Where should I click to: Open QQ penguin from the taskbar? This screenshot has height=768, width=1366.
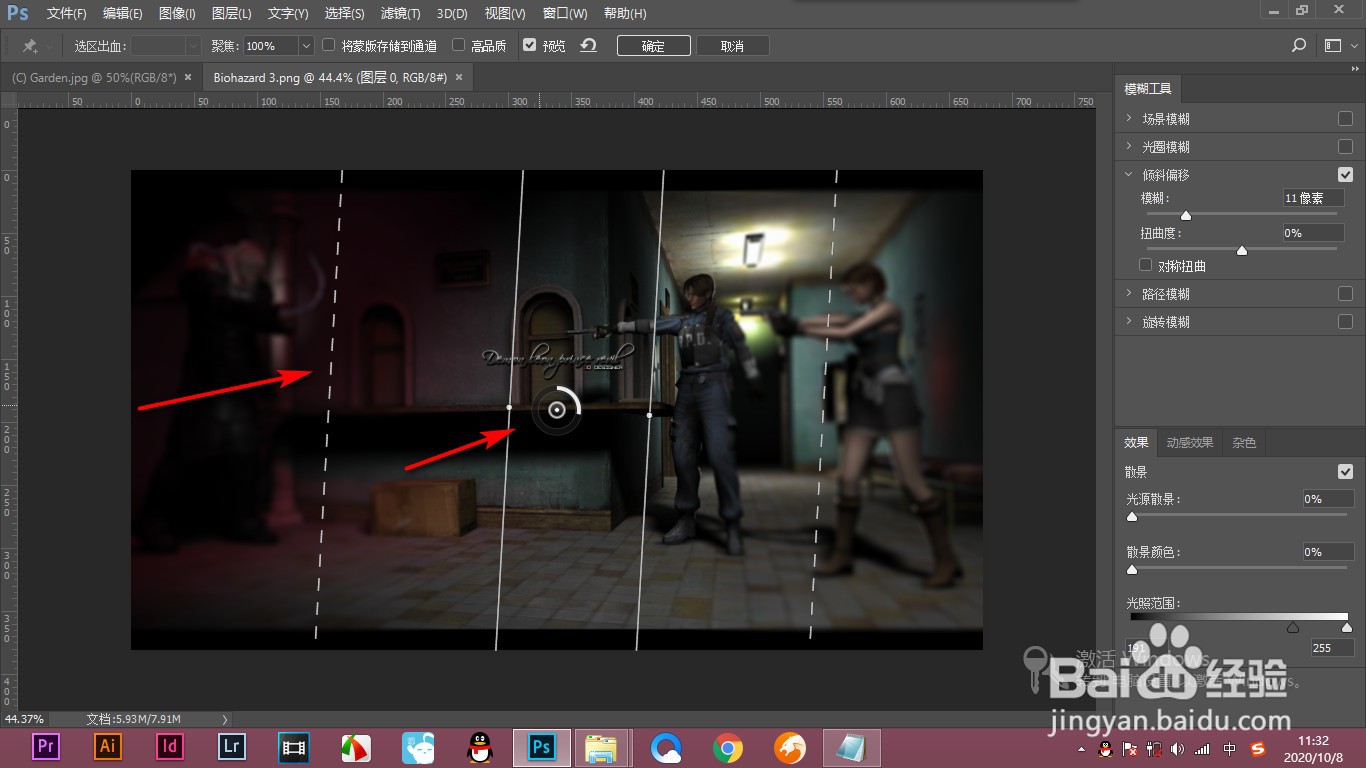[x=480, y=747]
